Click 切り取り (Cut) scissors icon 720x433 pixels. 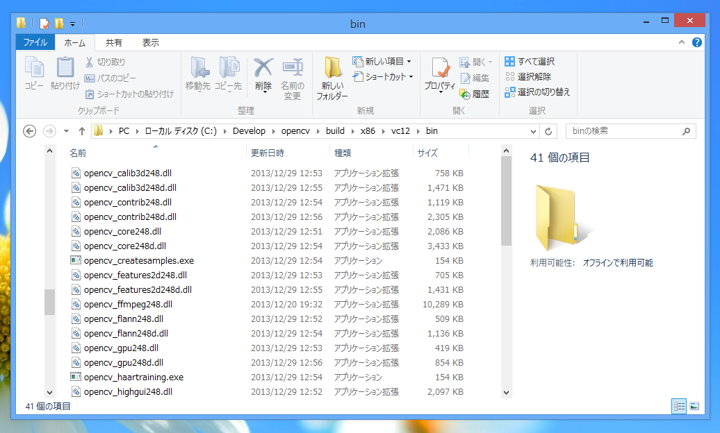89,62
